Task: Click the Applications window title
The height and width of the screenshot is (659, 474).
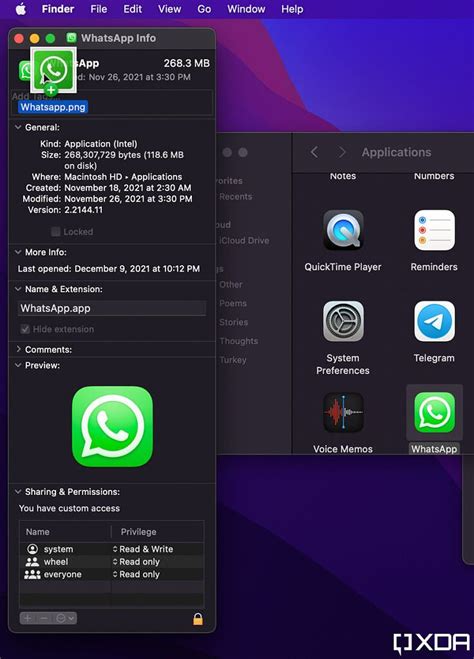Action: pyautogui.click(x=396, y=152)
